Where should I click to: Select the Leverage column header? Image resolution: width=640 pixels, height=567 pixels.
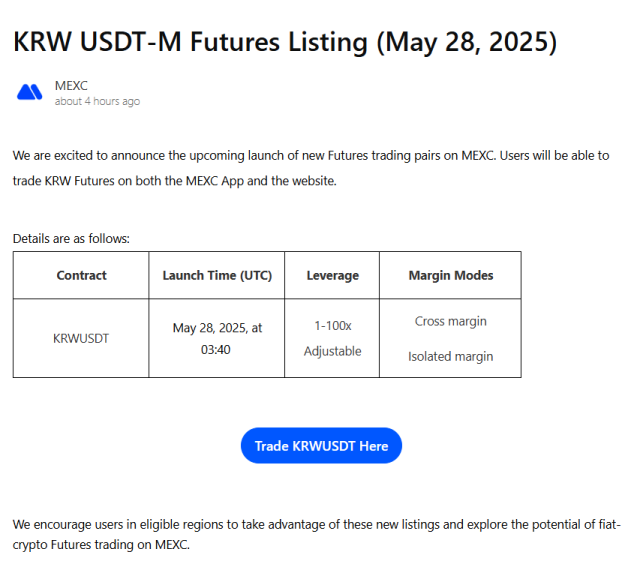[332, 275]
